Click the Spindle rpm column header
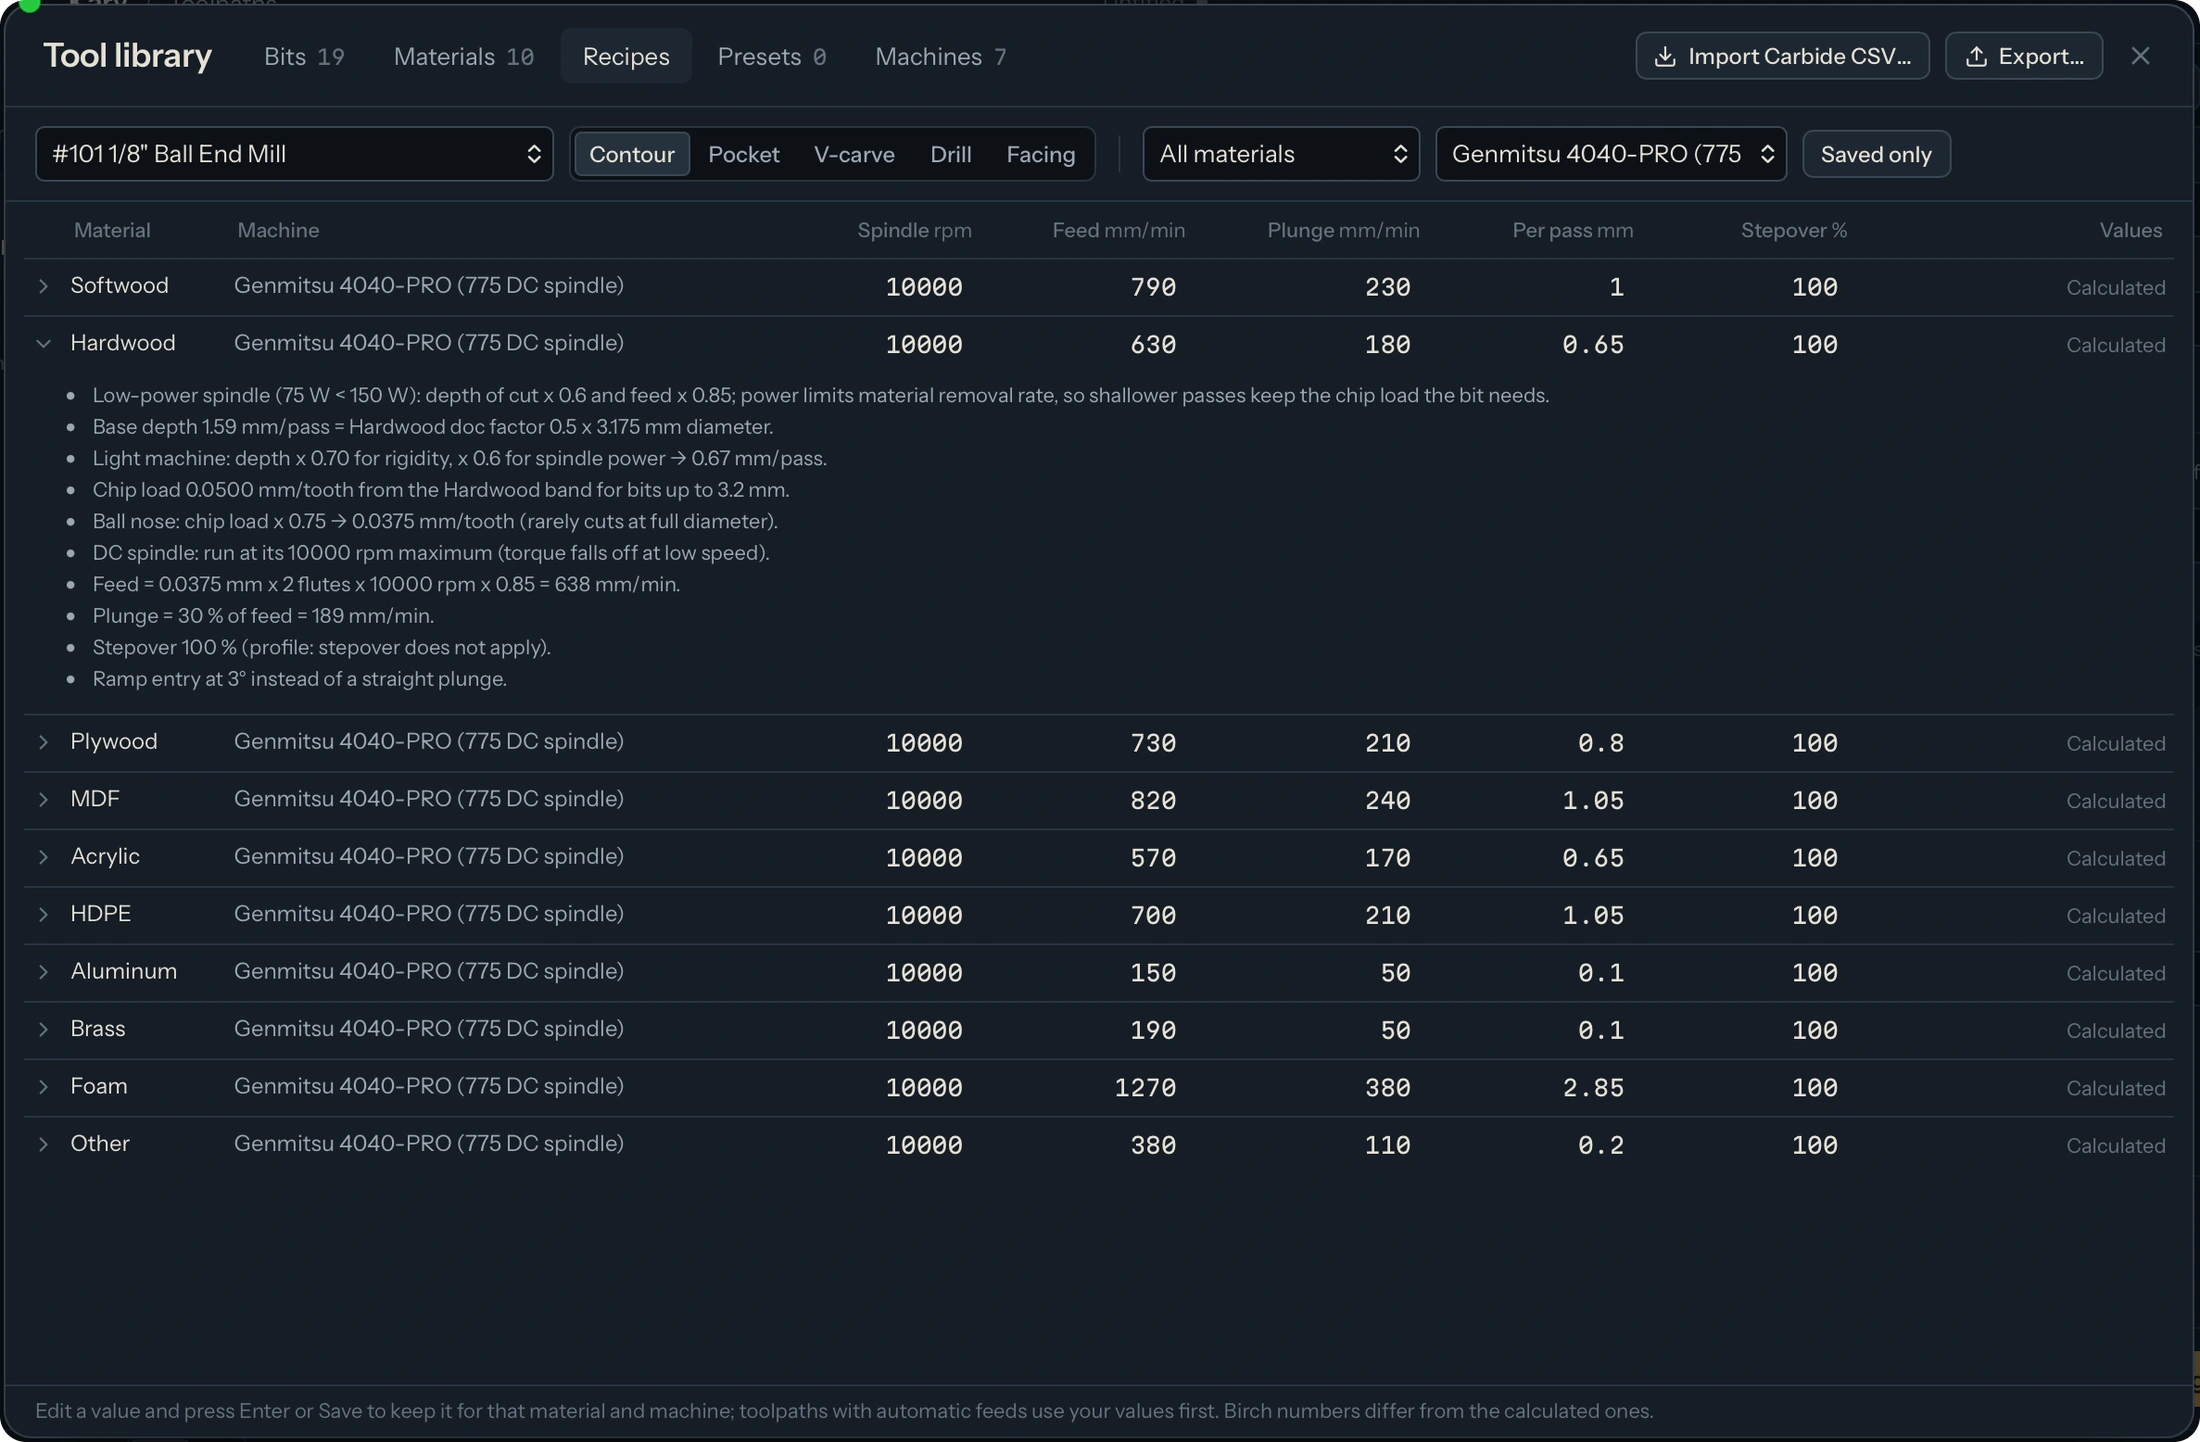The image size is (2200, 1442). pos(914,230)
